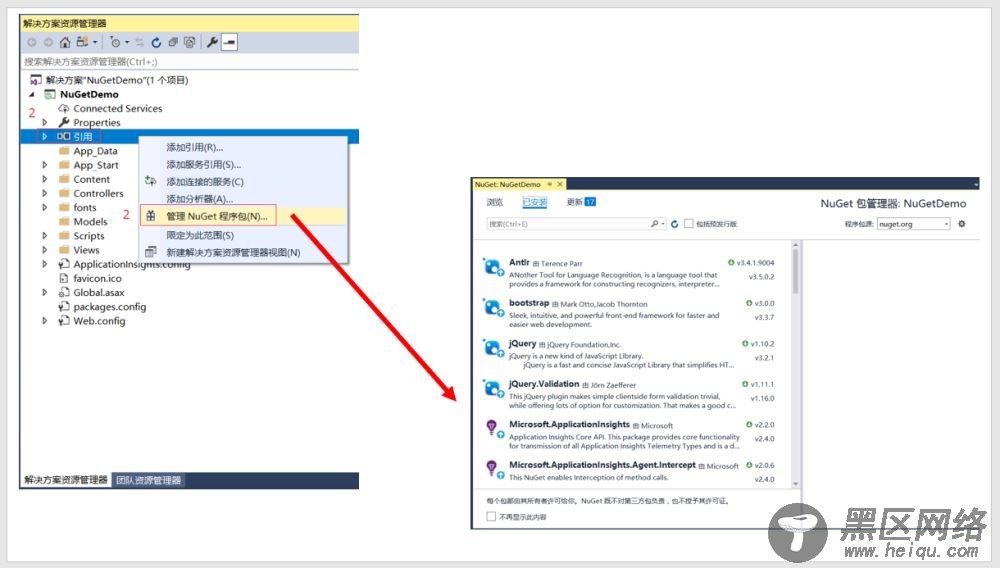This screenshot has width=1000, height=568.
Task: Click the connected service icon in context menu
Action: 151,181
